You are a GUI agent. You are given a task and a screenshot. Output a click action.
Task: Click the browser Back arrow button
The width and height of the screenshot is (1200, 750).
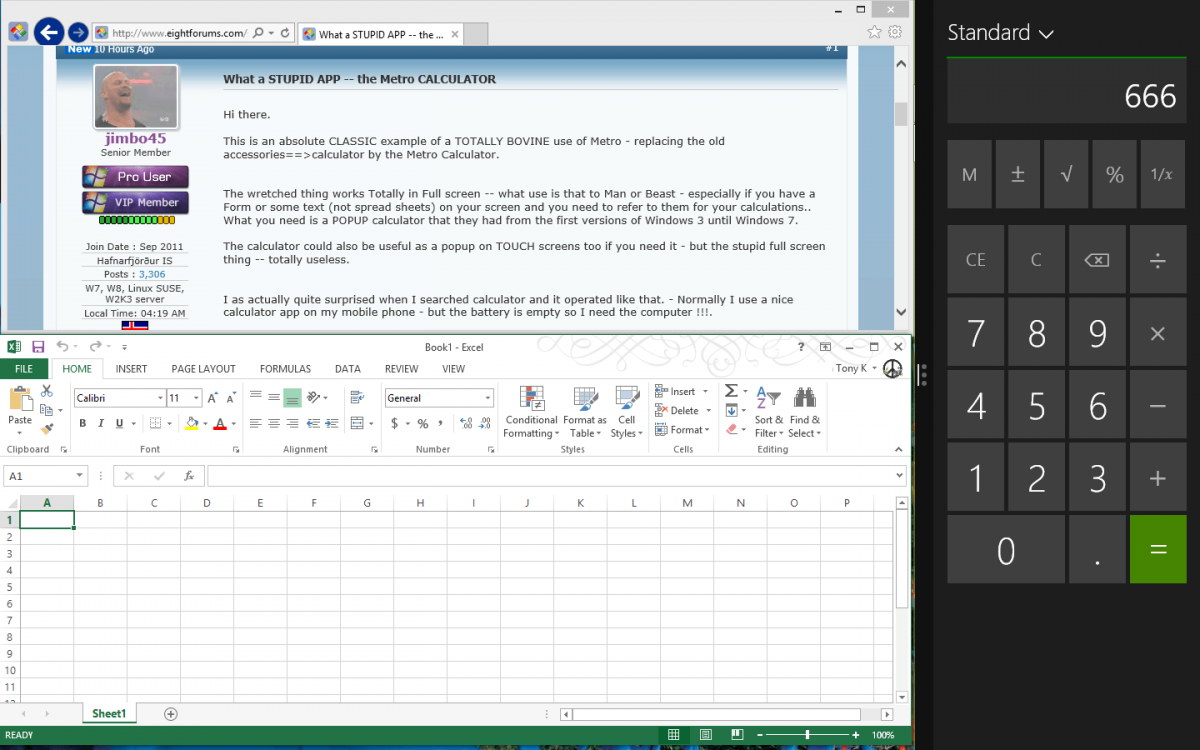coord(48,33)
